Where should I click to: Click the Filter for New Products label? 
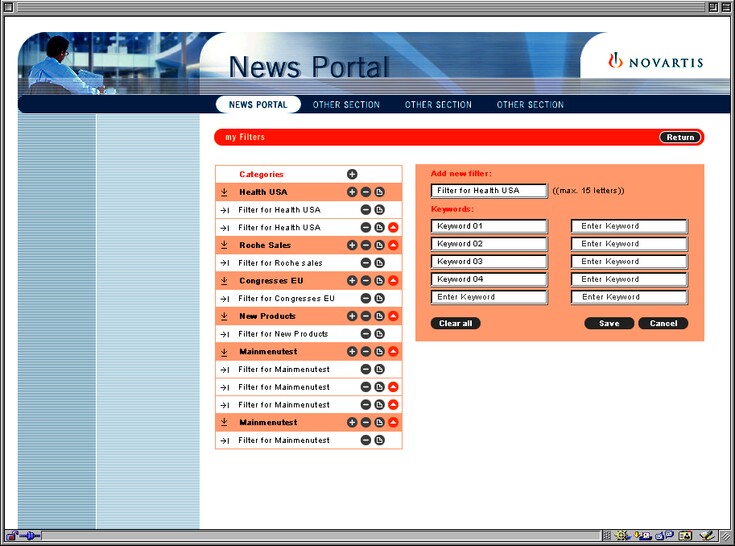(283, 334)
